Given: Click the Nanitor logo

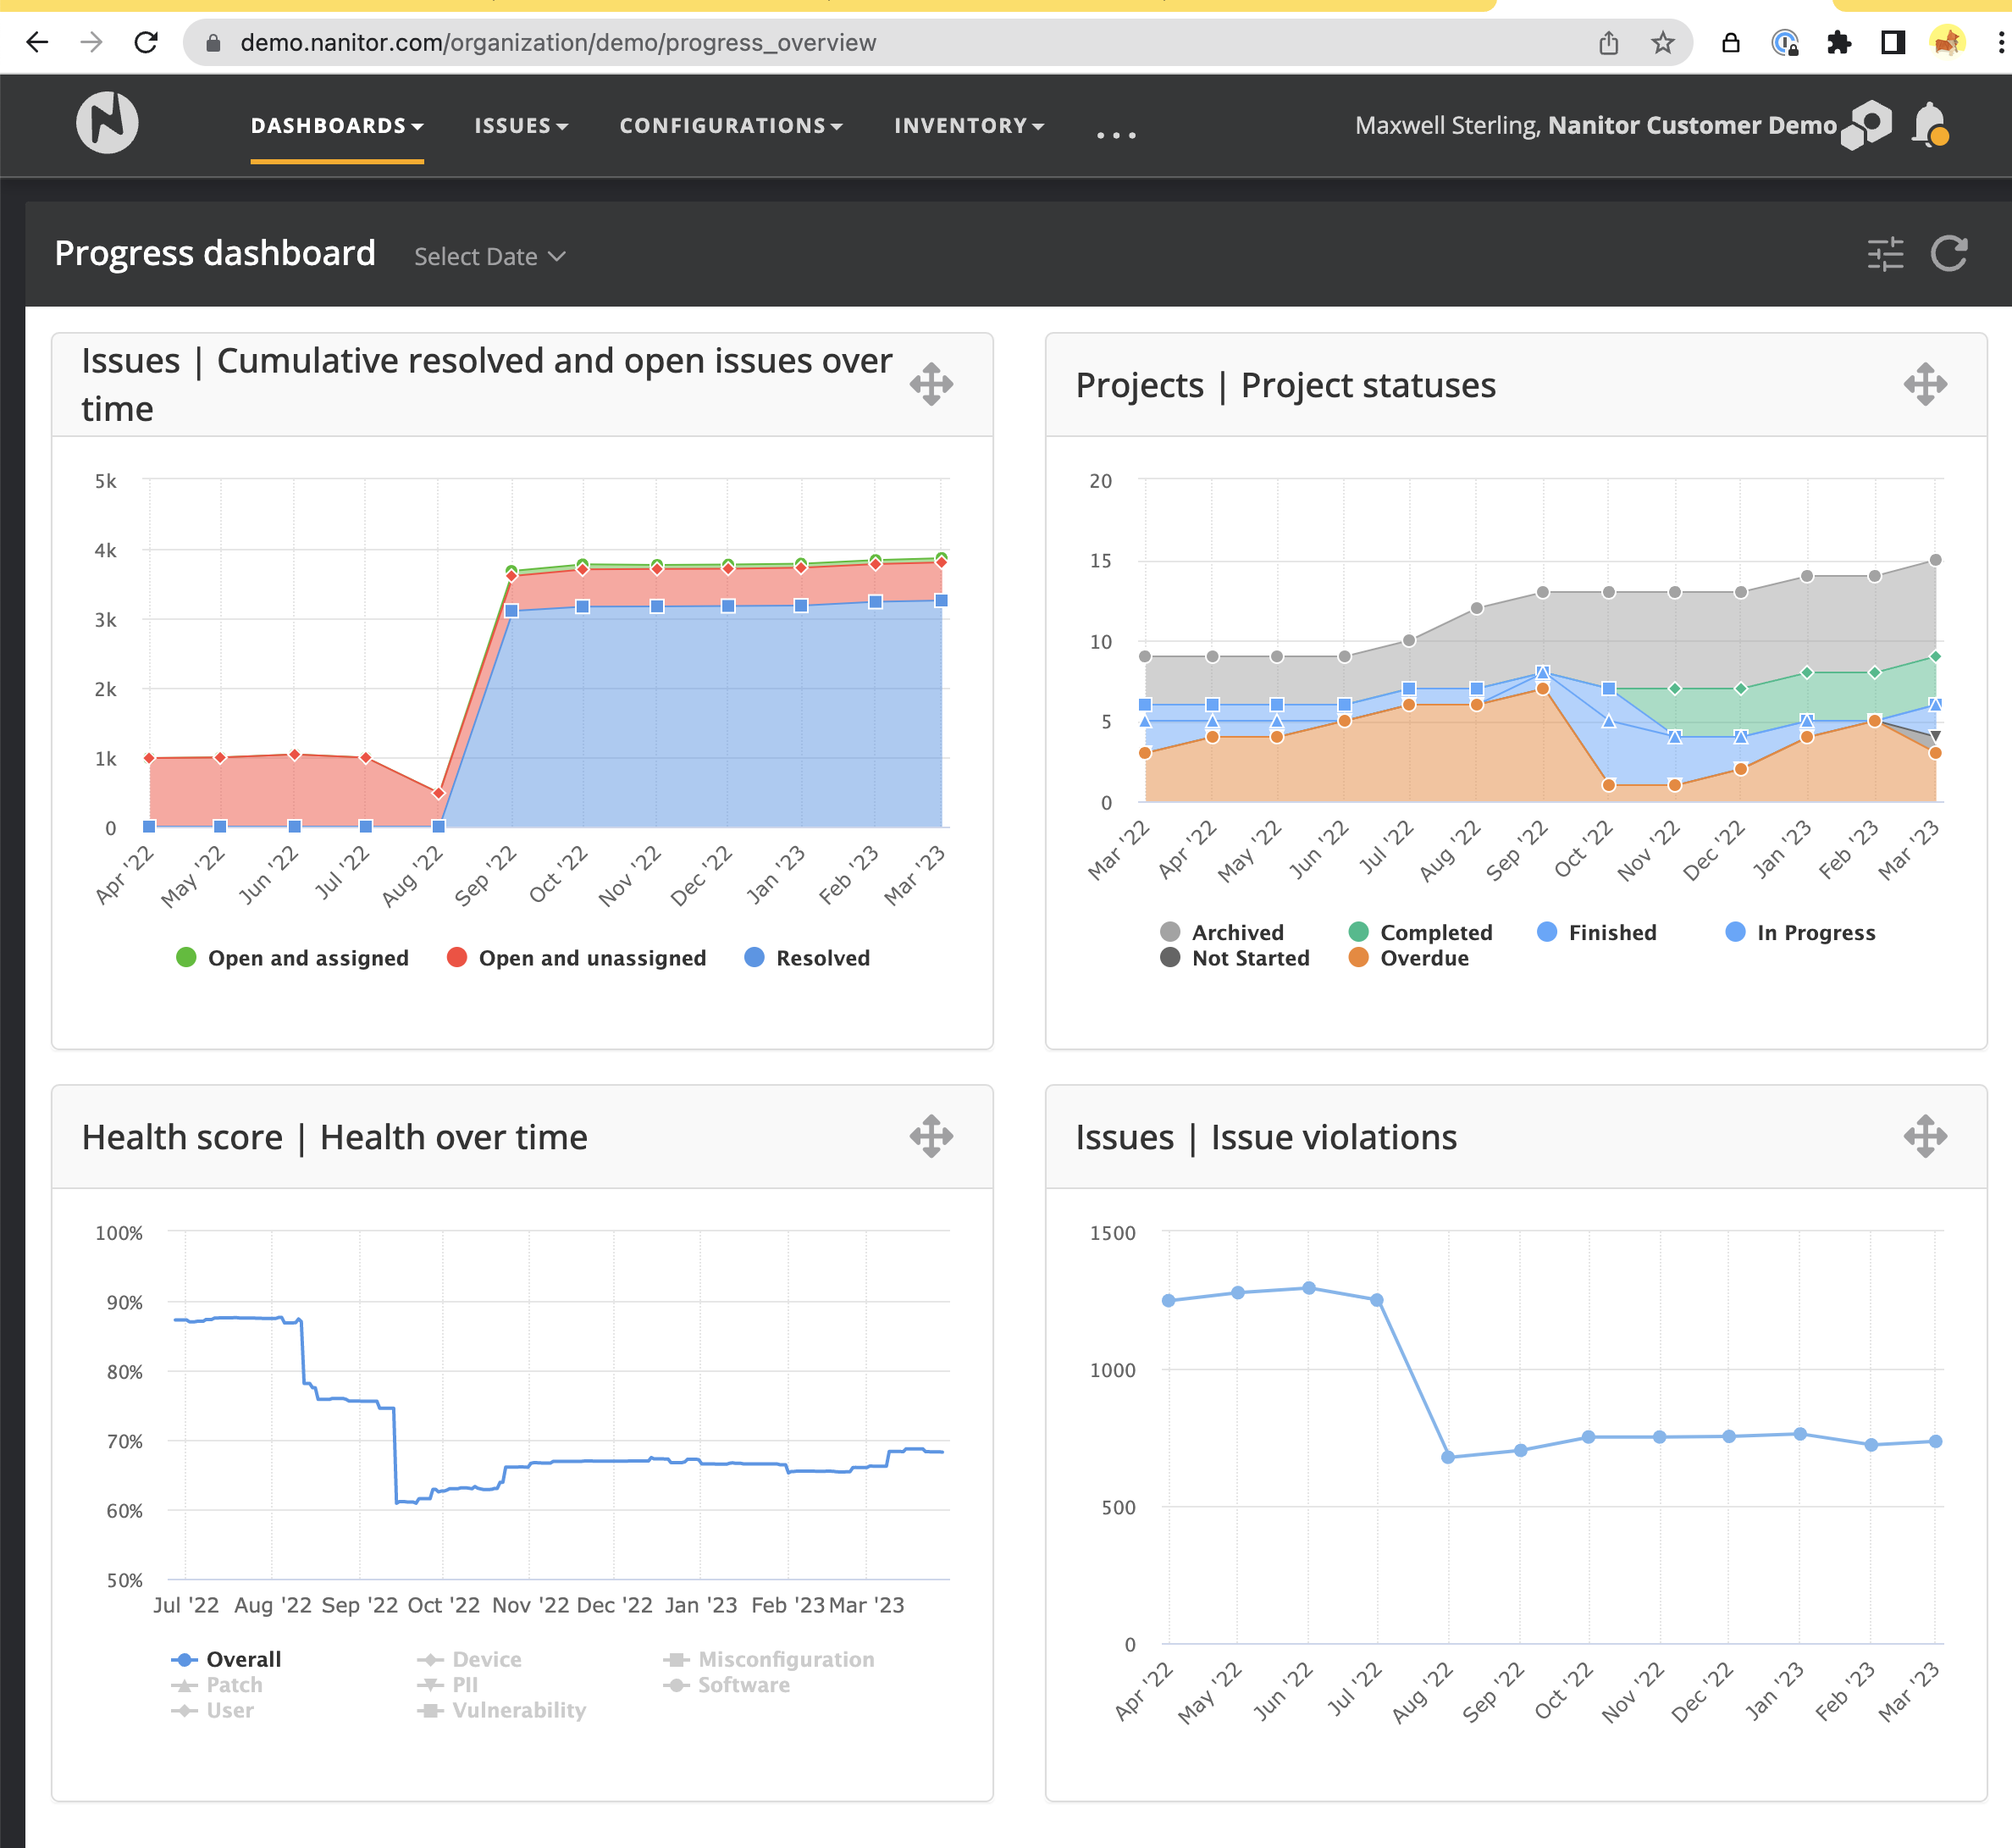Looking at the screenshot, I should 110,124.
